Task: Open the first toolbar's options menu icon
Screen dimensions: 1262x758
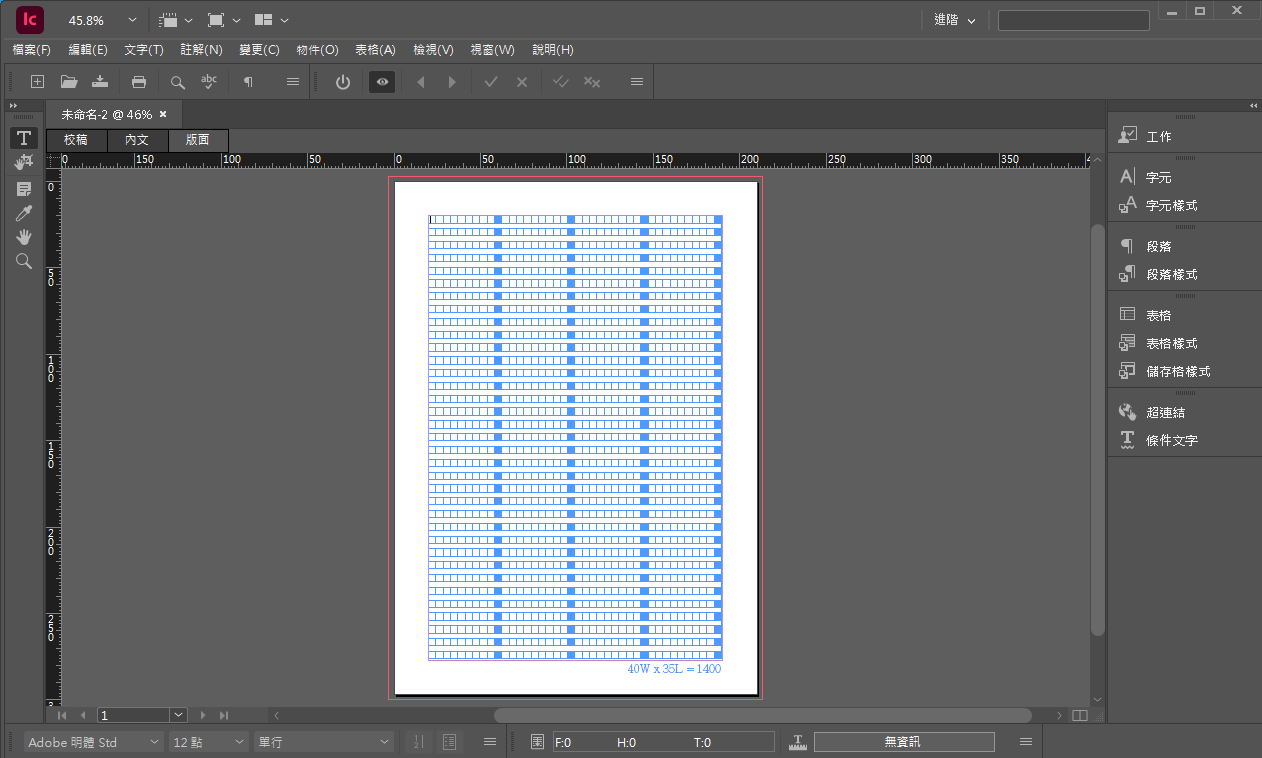Action: pyautogui.click(x=293, y=82)
